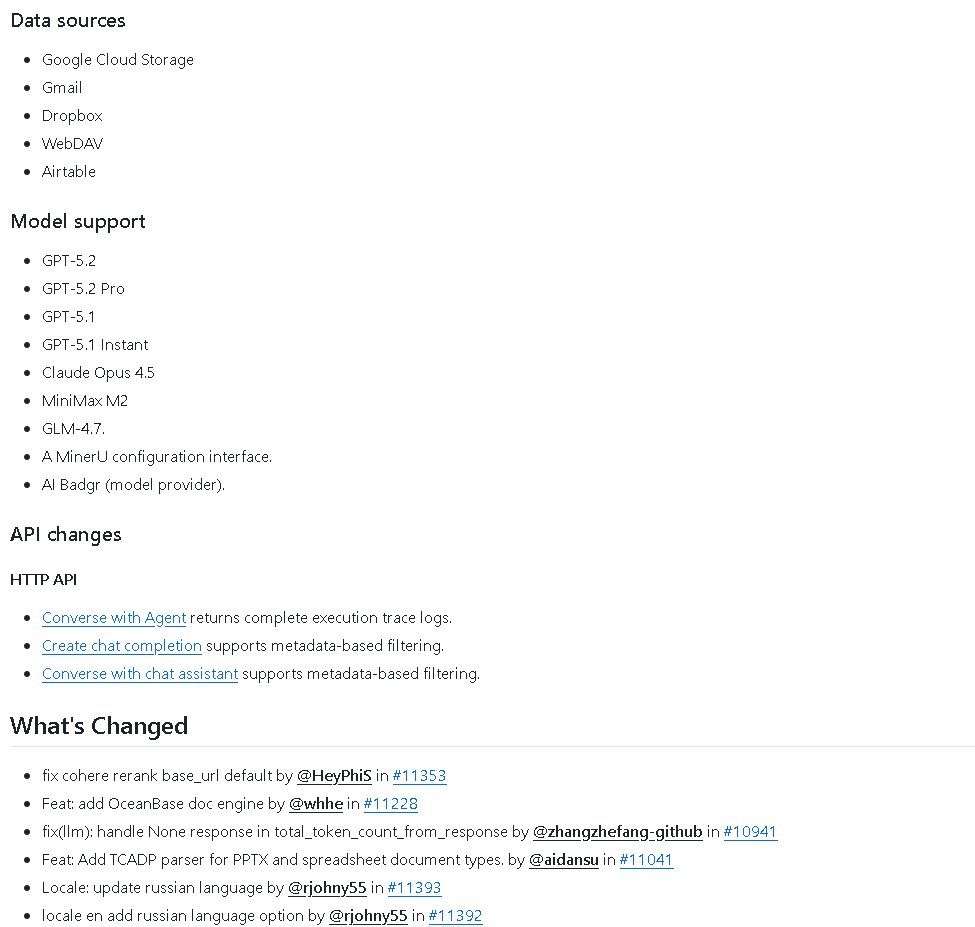Visit @whhe user profile
The width and height of the screenshot is (975, 927).
(316, 803)
